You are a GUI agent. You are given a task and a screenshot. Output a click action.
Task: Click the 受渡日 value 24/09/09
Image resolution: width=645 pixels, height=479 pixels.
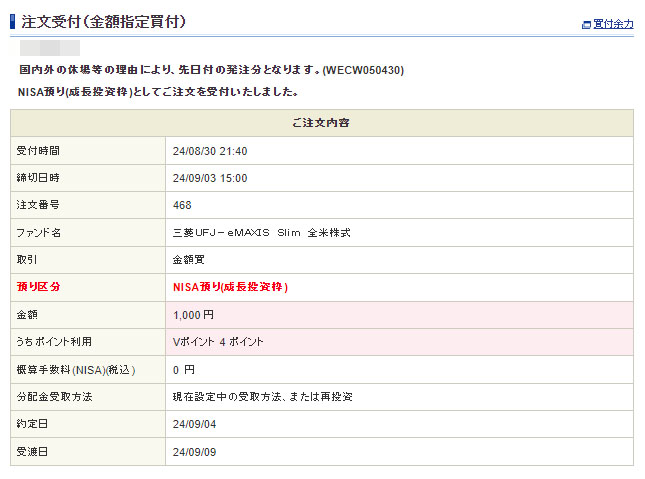coord(195,451)
